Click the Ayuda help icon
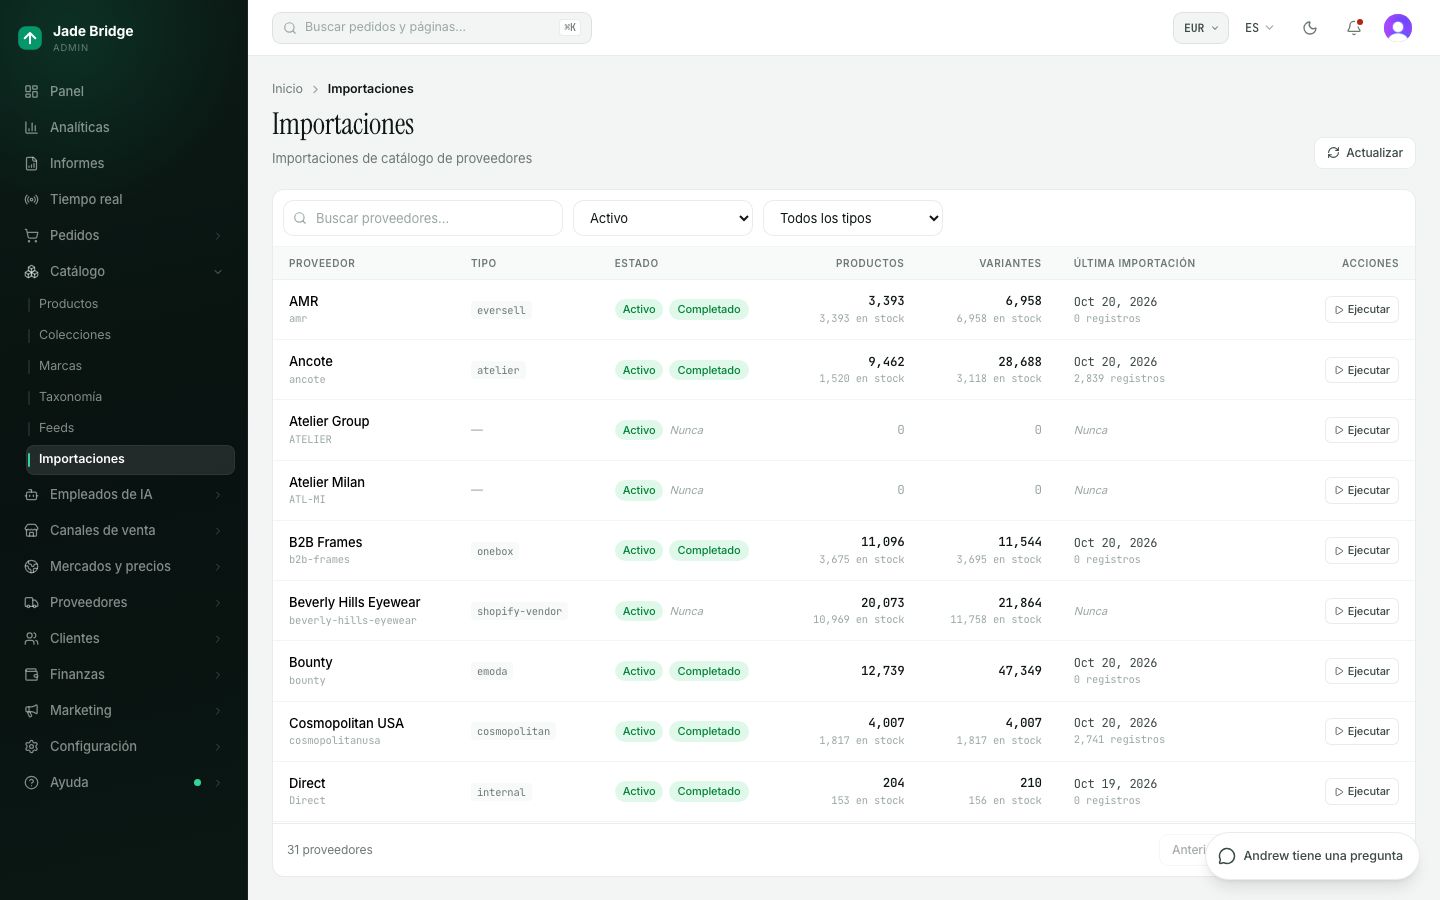The height and width of the screenshot is (900, 1440). [31, 782]
